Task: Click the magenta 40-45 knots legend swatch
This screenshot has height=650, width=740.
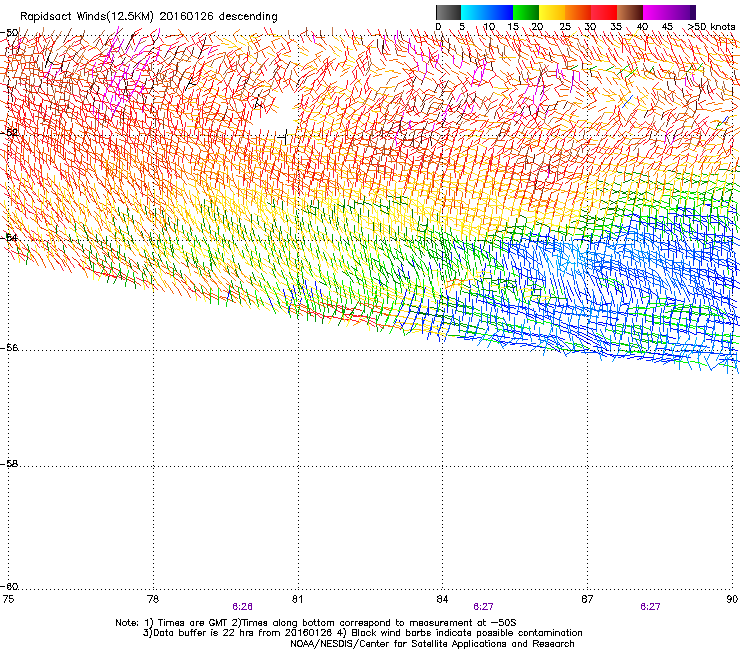Action: pyautogui.click(x=656, y=12)
